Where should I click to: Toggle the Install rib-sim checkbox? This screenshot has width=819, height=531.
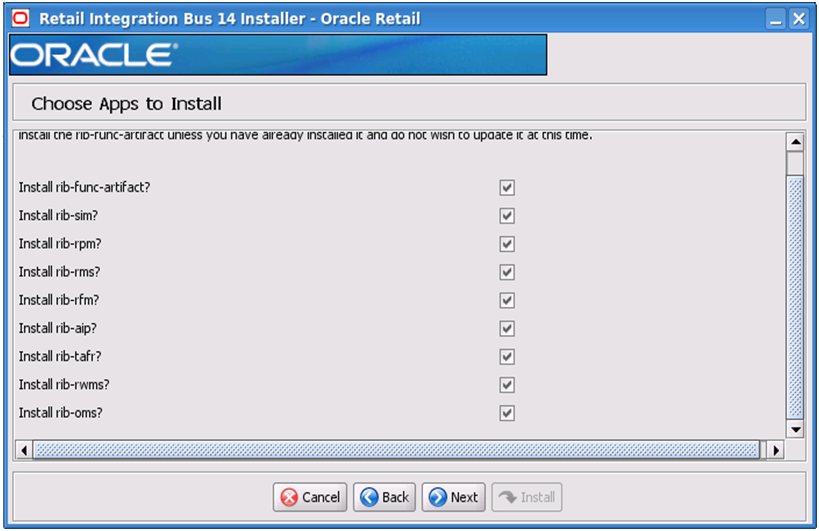coord(507,216)
